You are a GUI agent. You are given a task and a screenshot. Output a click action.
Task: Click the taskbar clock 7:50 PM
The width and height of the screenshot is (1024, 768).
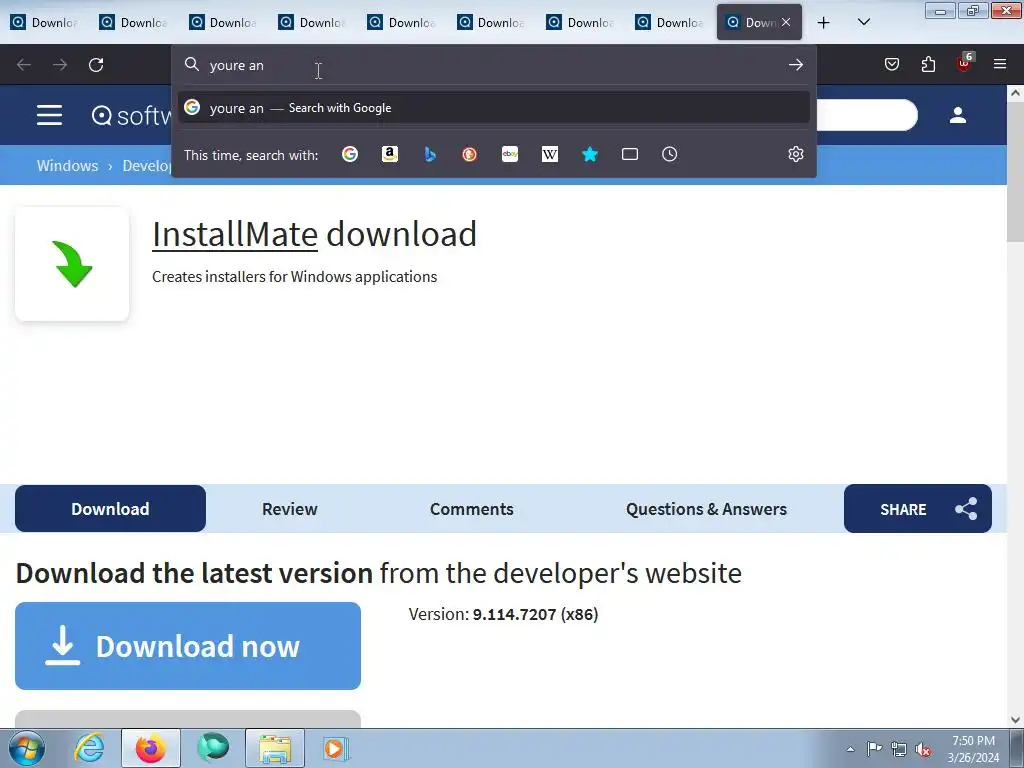click(x=974, y=741)
